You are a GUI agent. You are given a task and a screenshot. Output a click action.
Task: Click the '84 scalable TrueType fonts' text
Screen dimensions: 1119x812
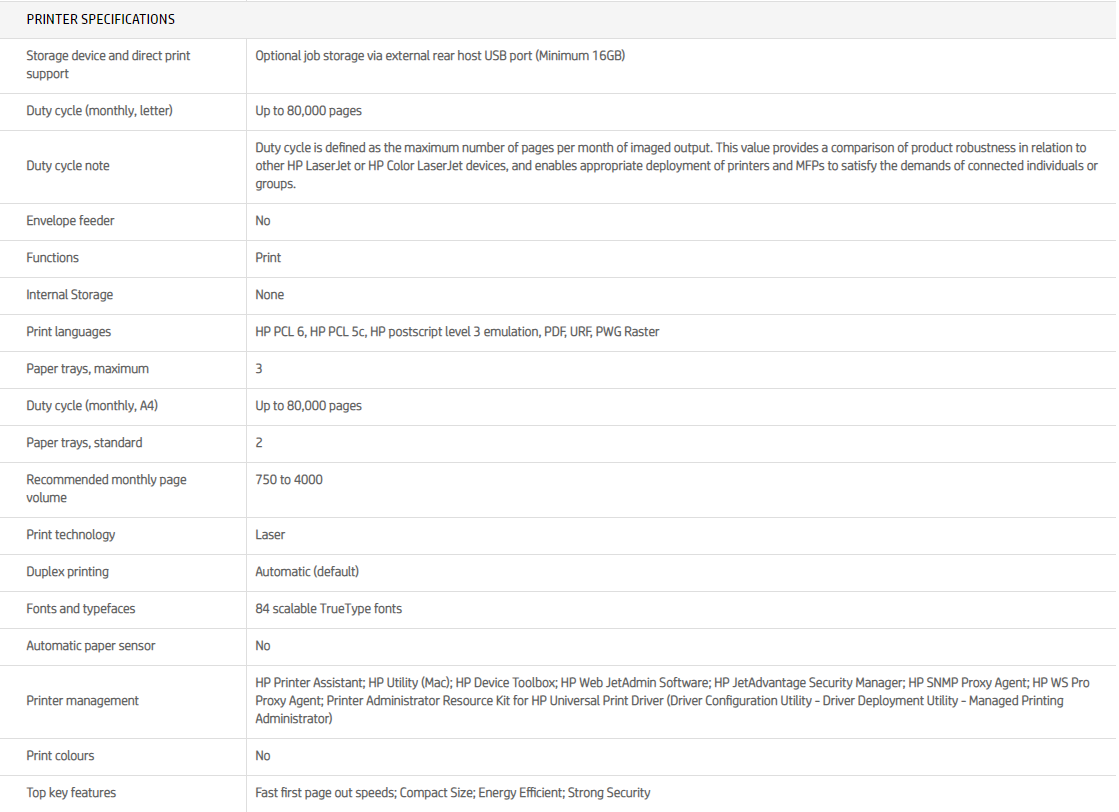(x=328, y=609)
